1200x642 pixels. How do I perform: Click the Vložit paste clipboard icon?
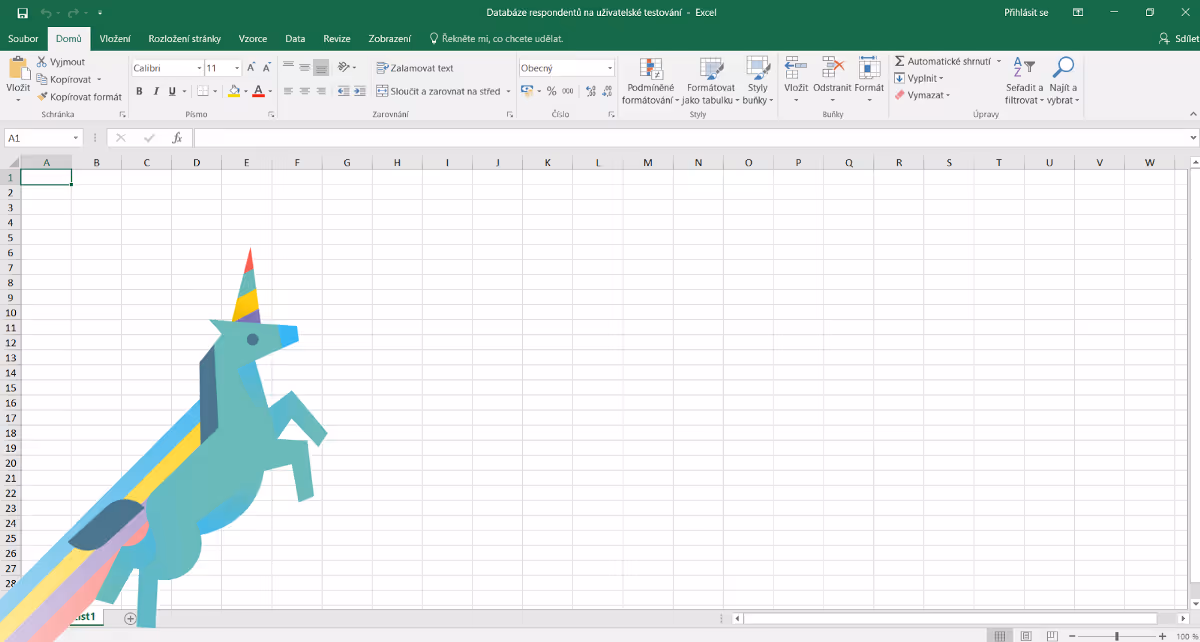click(x=18, y=68)
